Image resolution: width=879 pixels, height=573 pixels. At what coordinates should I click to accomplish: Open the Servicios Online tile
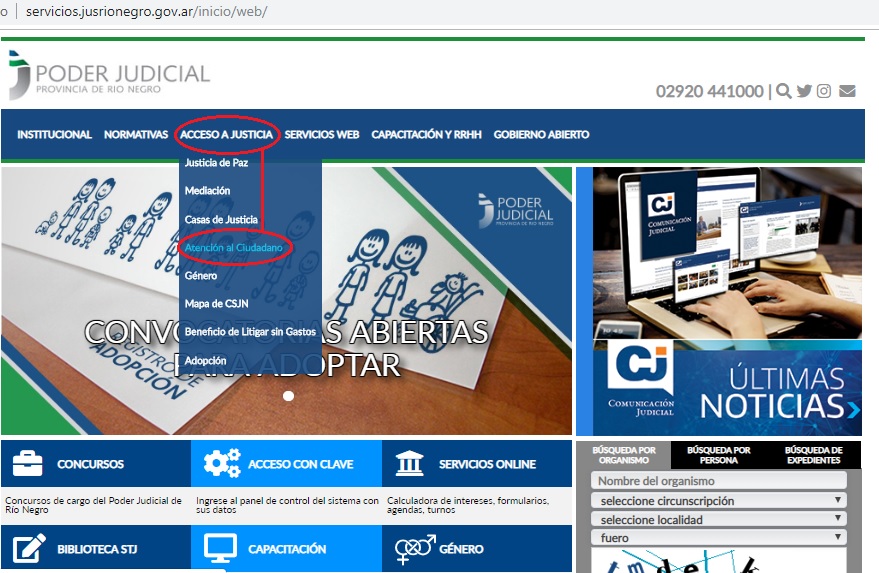tap(477, 463)
